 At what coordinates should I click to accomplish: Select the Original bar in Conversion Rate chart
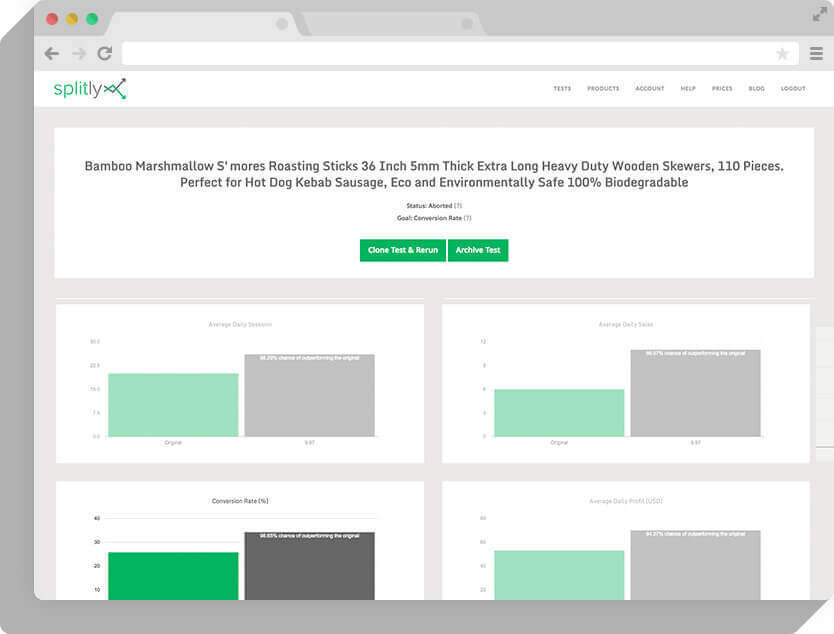[x=173, y=575]
